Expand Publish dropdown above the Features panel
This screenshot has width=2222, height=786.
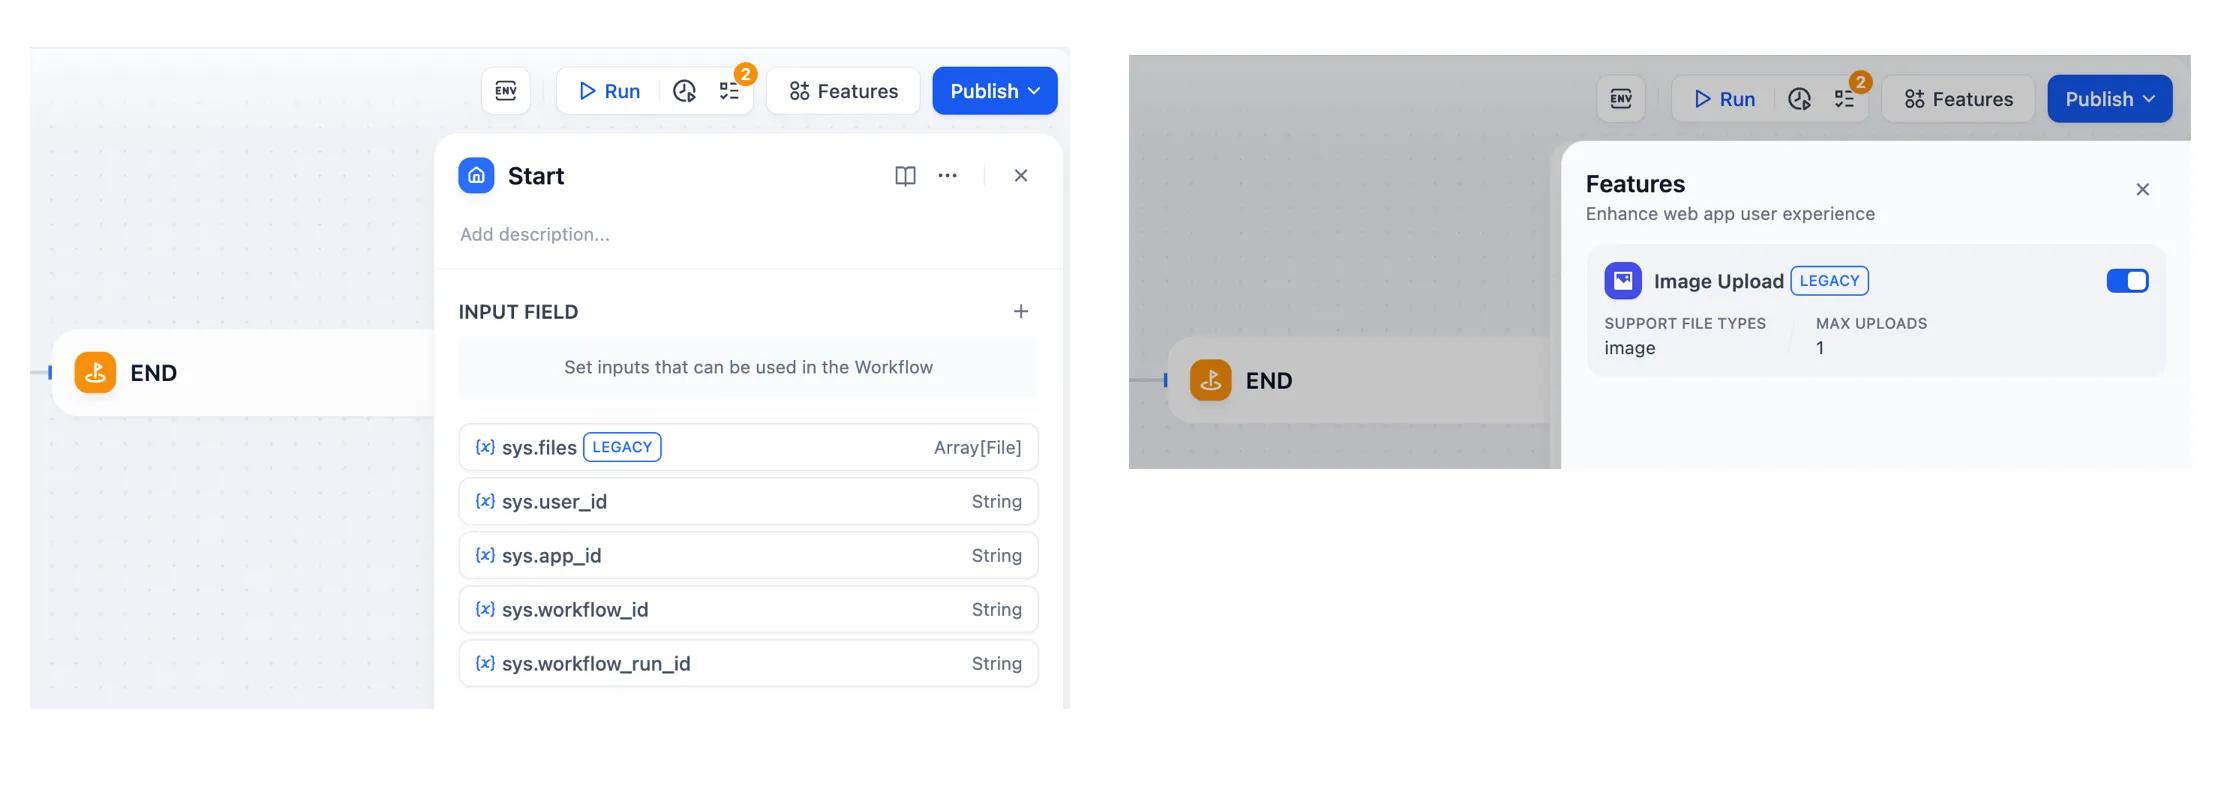(2109, 99)
